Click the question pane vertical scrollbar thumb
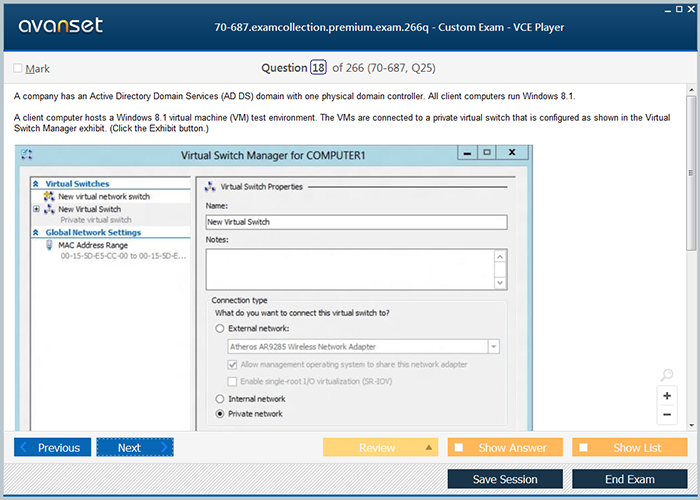Screen dimensions: 700x500 (x=692, y=173)
